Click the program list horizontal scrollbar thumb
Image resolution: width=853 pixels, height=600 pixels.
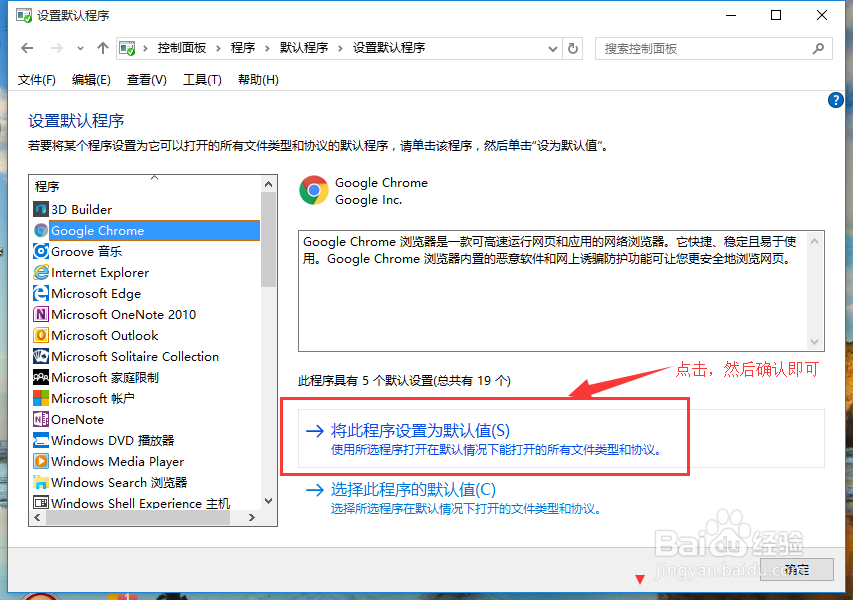[138, 518]
